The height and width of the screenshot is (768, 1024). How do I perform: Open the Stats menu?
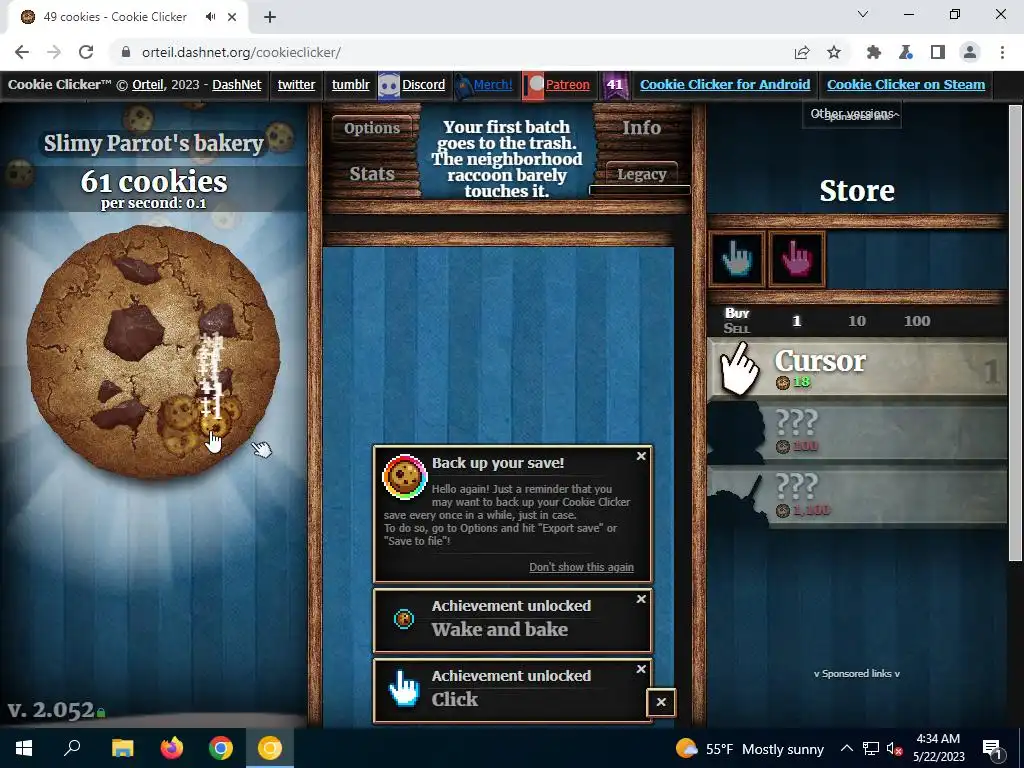point(372,174)
